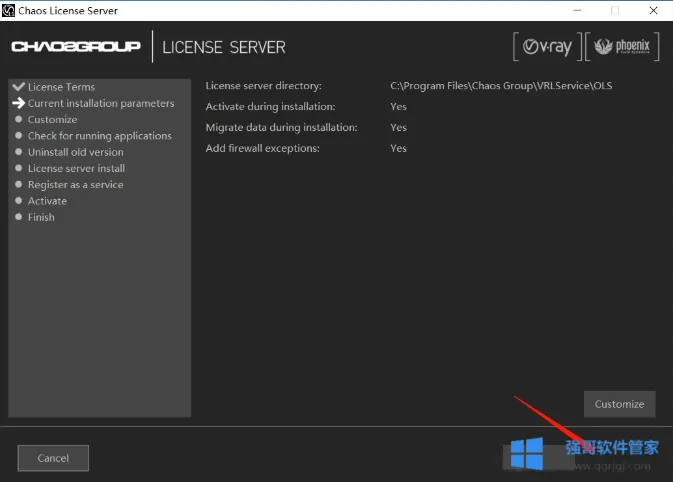Click the Chaos License Server title icon
The image size is (673, 482).
point(8,10)
